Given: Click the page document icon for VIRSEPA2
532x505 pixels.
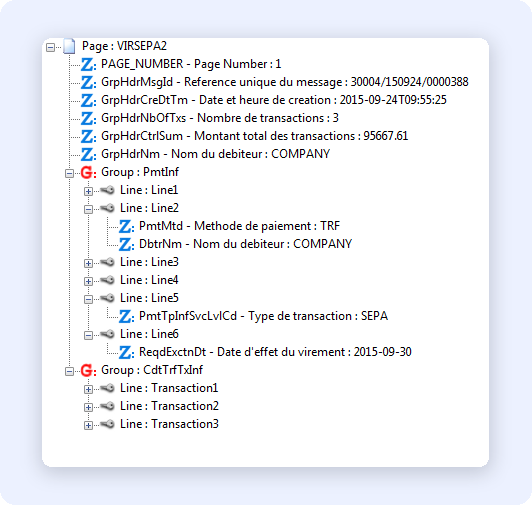Looking at the screenshot, I should click(69, 46).
